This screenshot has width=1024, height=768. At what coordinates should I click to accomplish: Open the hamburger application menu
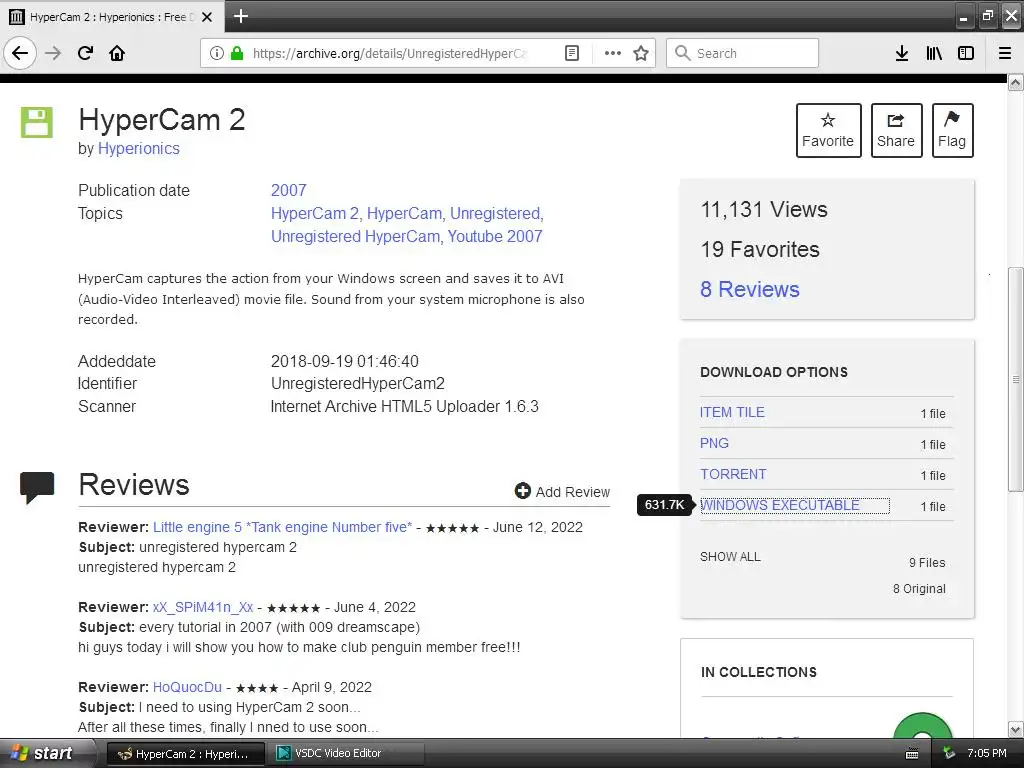coord(1005,53)
